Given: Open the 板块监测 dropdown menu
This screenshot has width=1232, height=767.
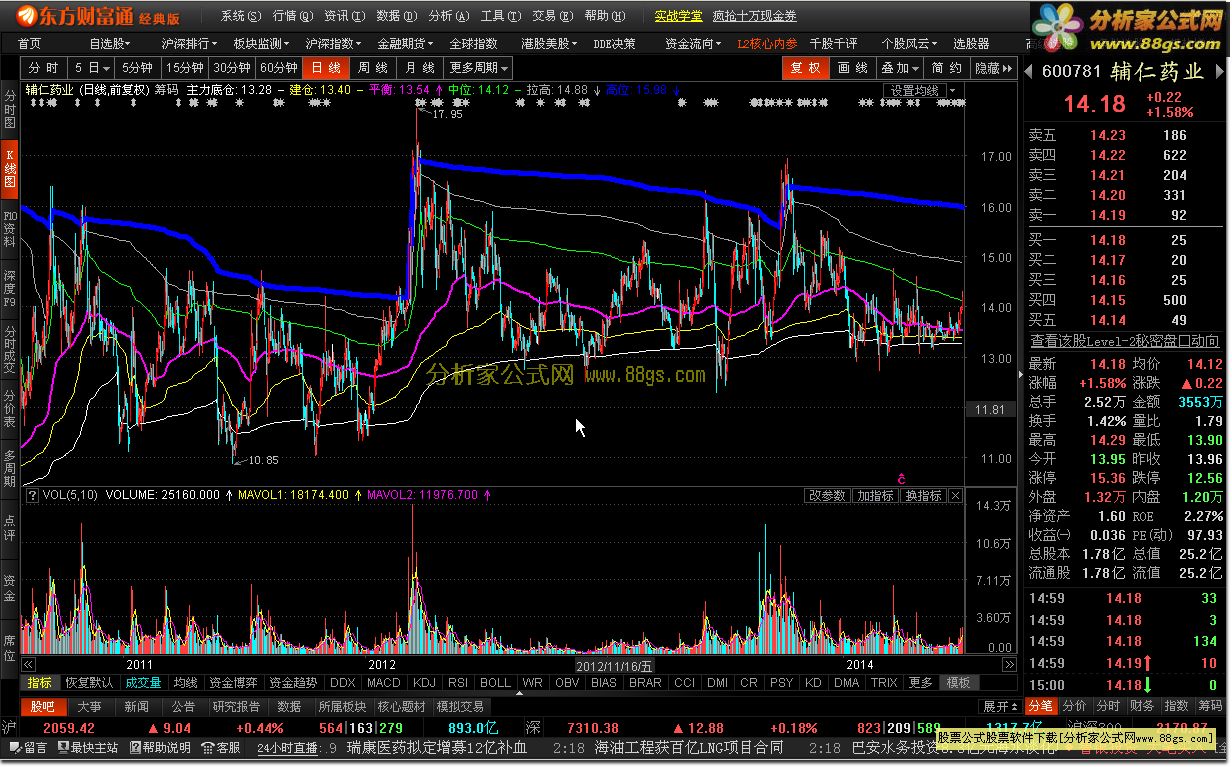Looking at the screenshot, I should [262, 44].
